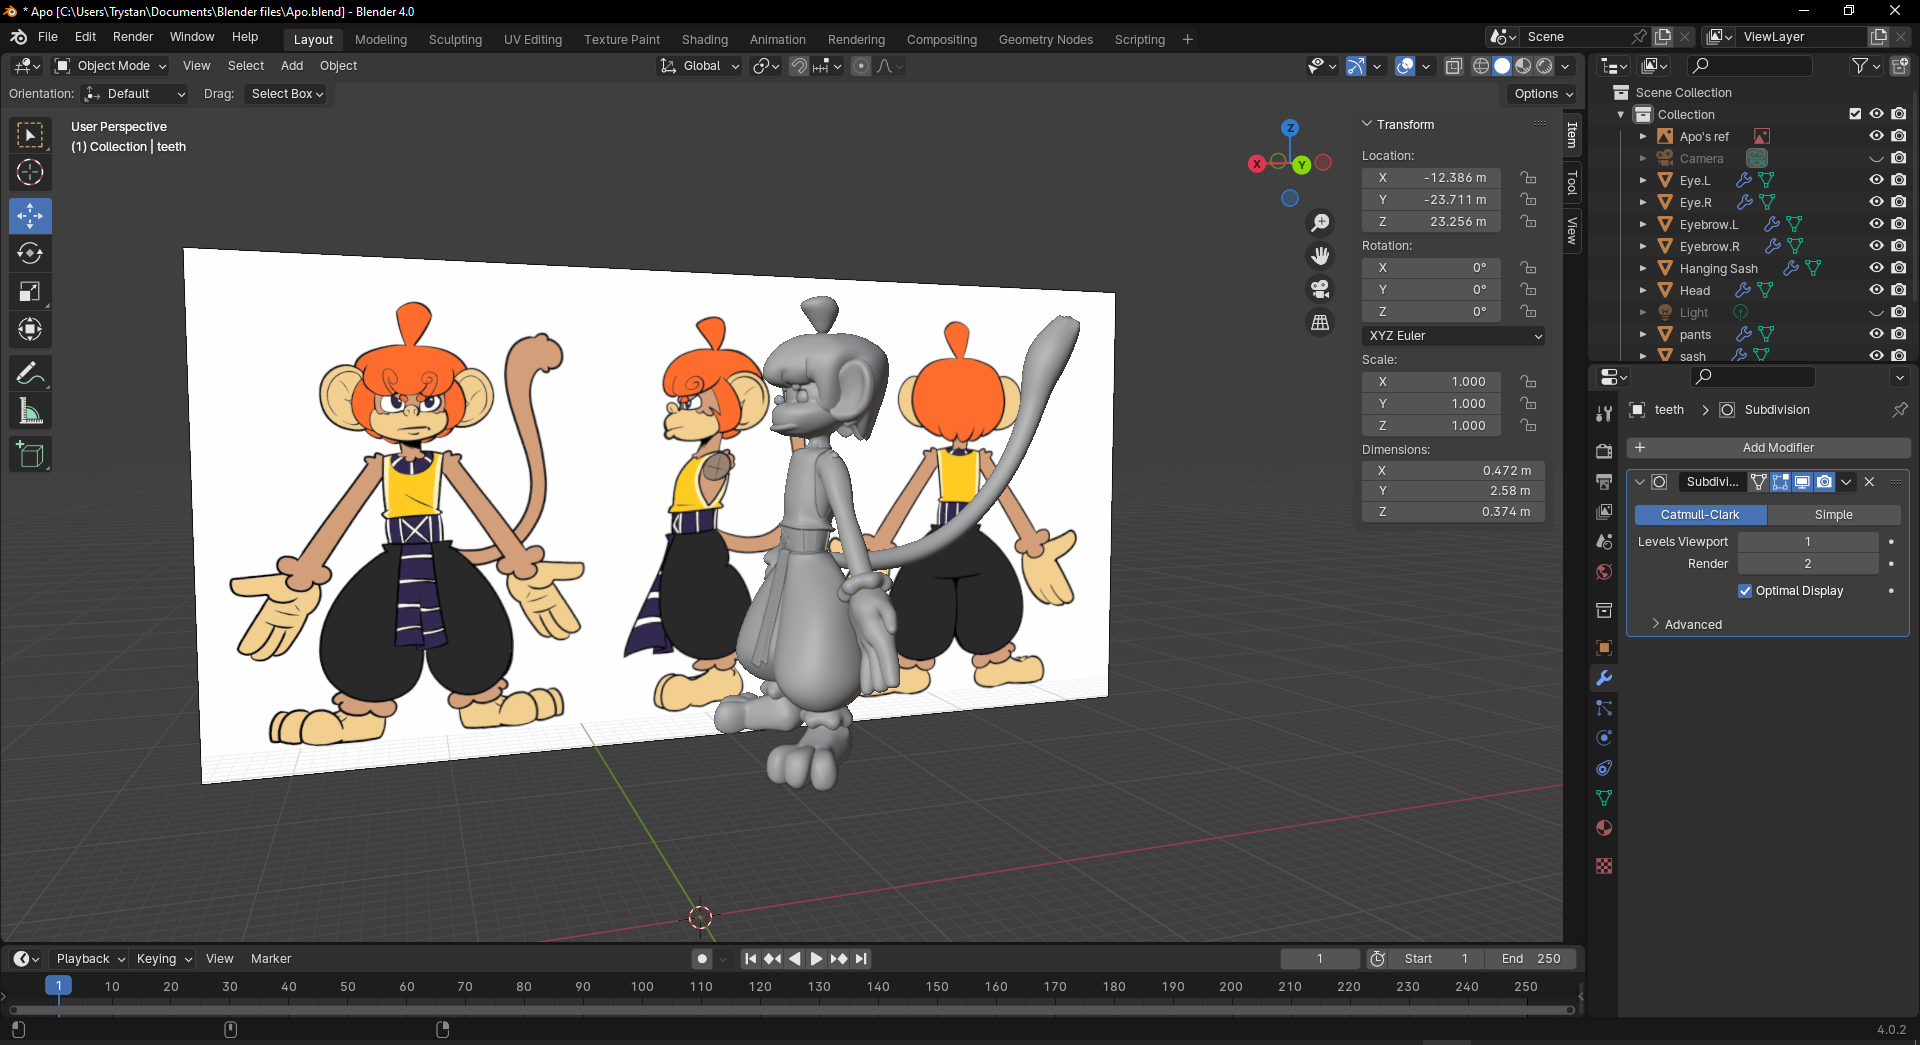Open the XYZ Euler rotation mode dropdown
Screen dimensions: 1920x1045
pos(1453,336)
